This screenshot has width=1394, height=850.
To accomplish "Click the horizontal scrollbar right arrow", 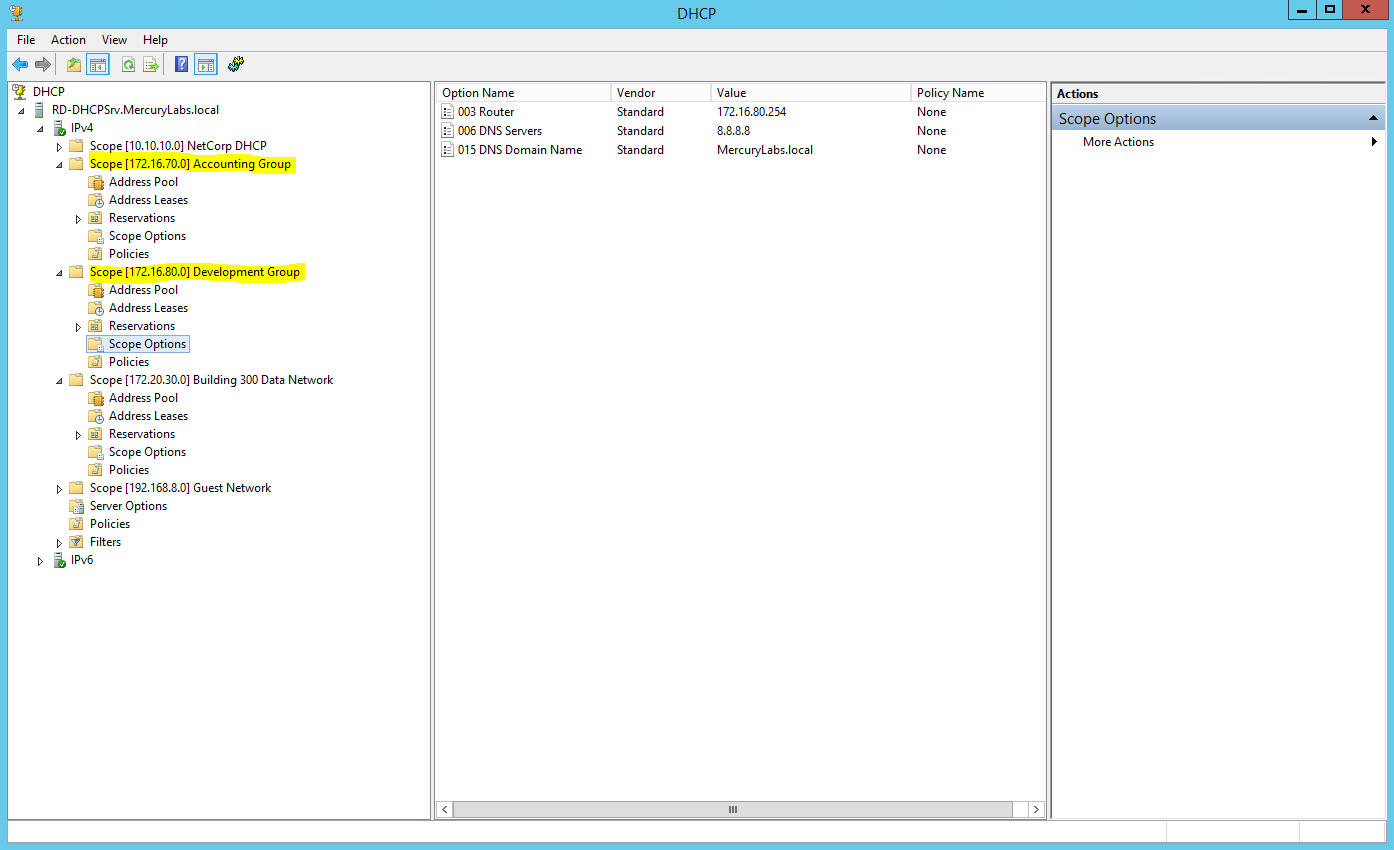I will [1036, 809].
